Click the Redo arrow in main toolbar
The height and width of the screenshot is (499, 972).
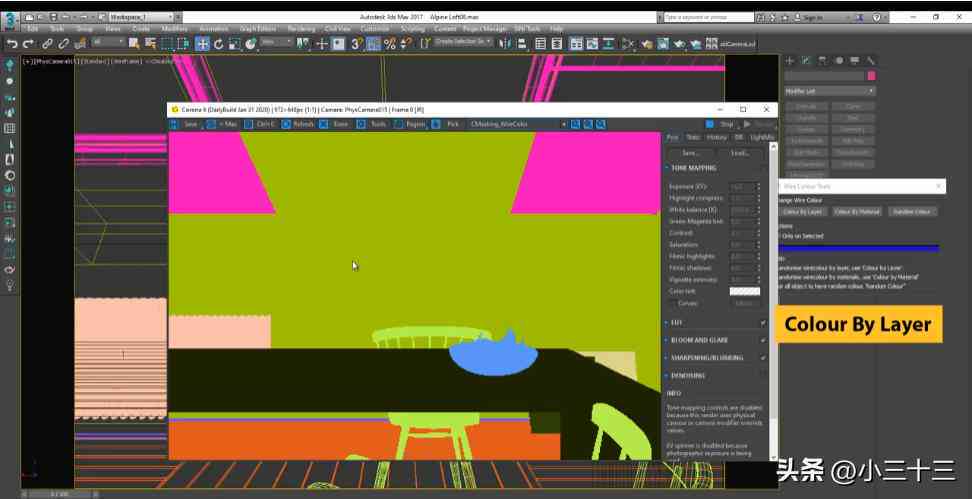28,44
